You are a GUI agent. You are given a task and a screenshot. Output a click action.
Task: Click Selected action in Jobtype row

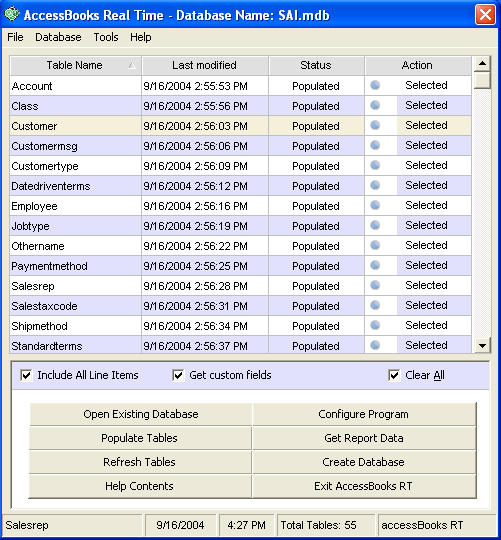coord(426,225)
